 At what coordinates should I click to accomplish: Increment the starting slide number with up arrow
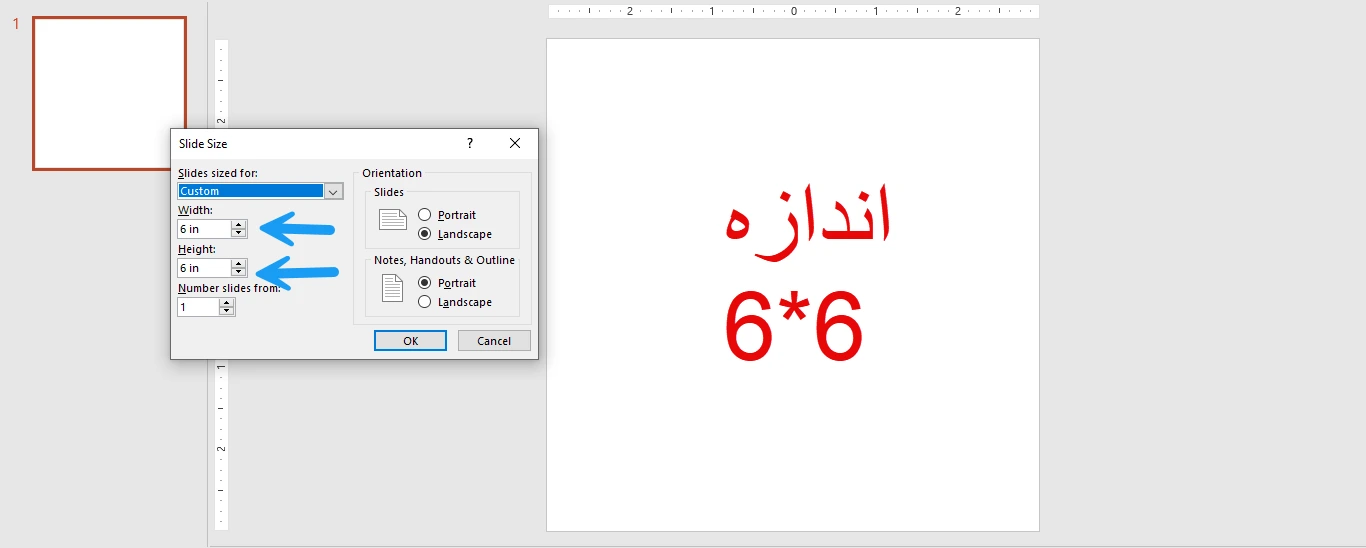point(227,303)
